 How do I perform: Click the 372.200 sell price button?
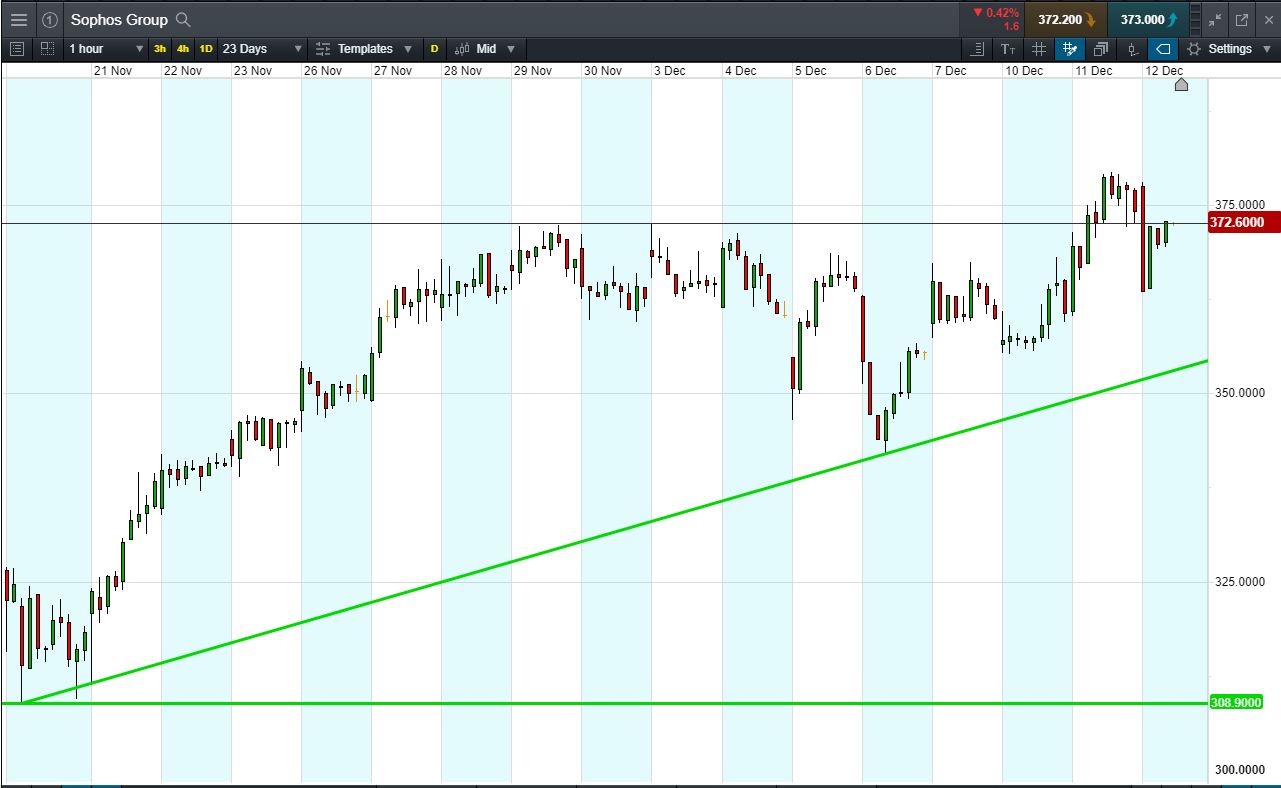click(x=1066, y=19)
